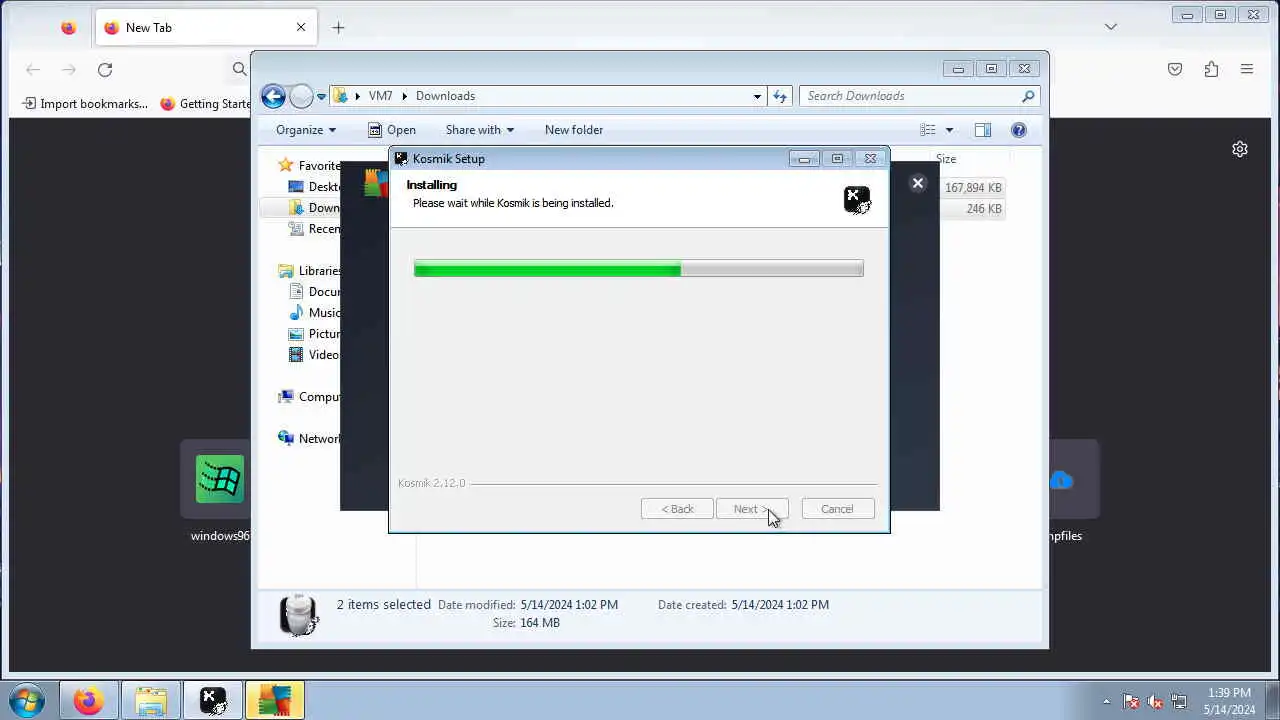Click the Action Center flag tray icon
The height and width of the screenshot is (720, 1280).
1131,702
